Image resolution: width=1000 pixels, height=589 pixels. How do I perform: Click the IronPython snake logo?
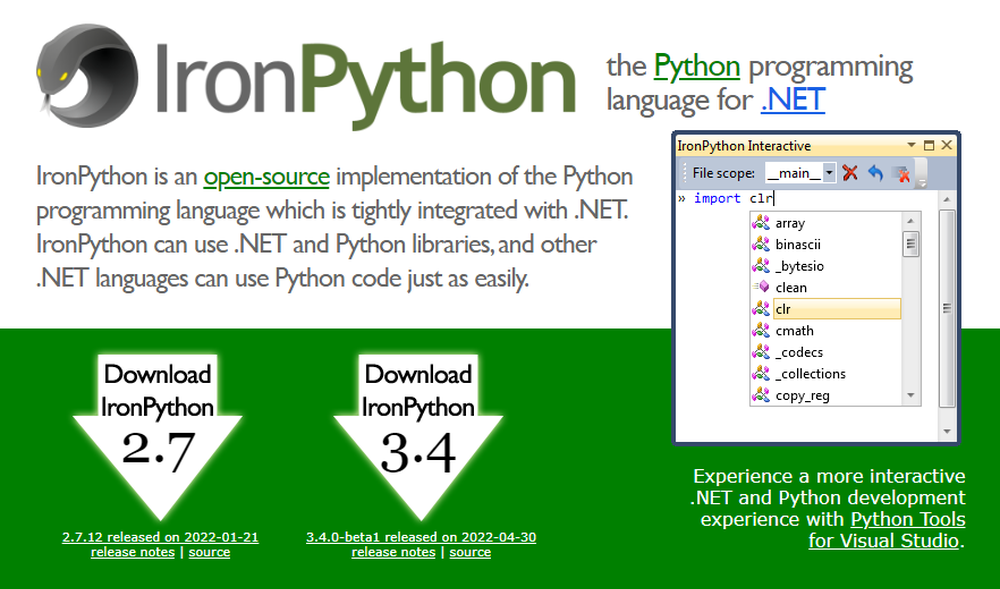coord(86,75)
